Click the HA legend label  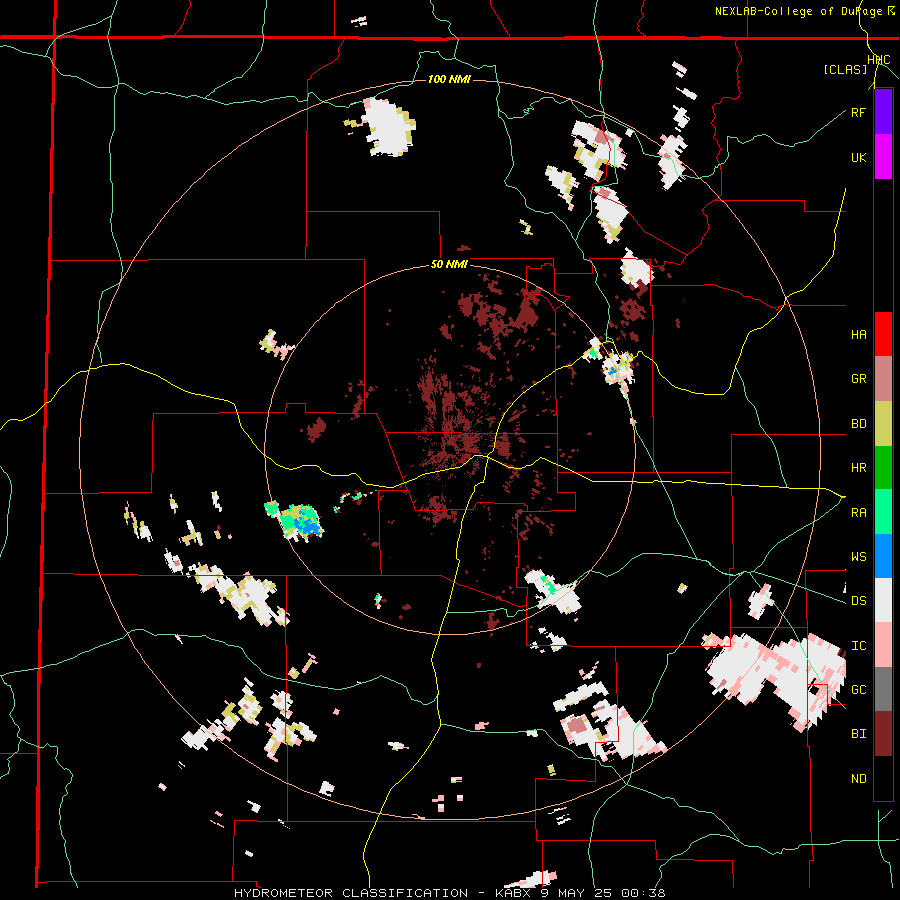(x=858, y=334)
